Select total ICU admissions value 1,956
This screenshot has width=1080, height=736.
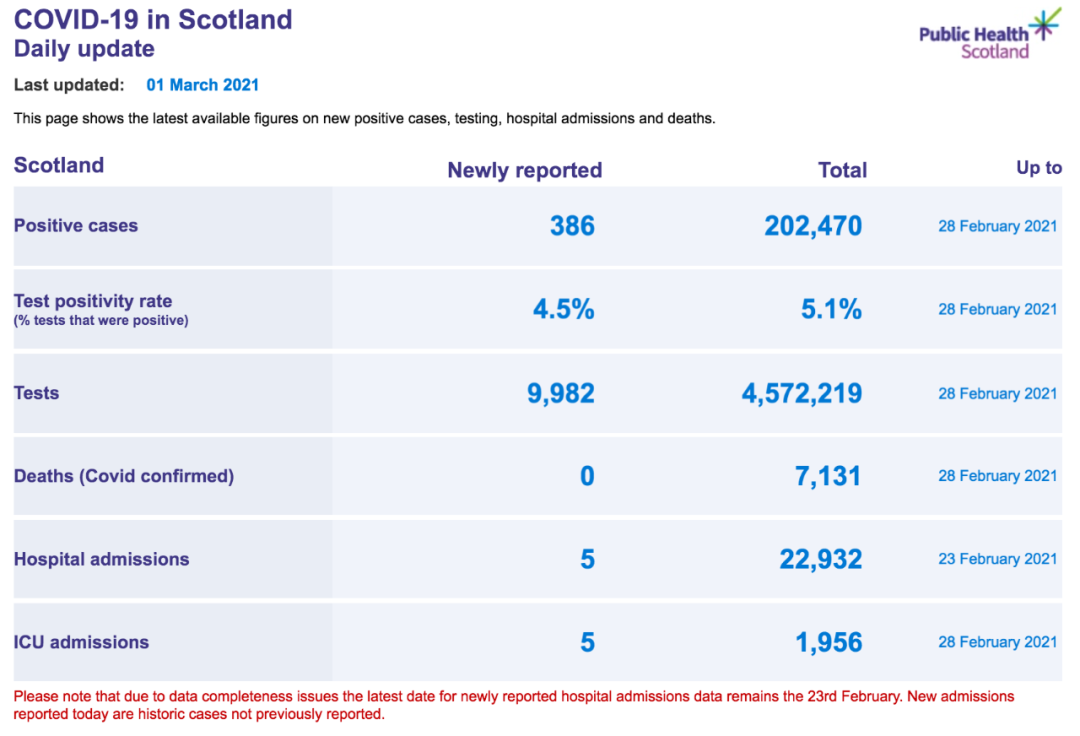tap(829, 642)
